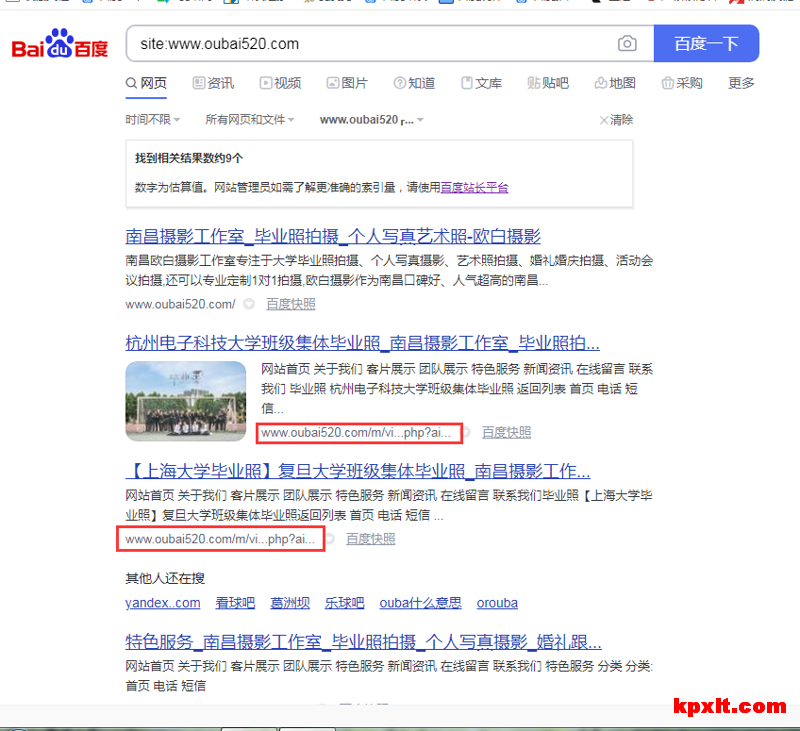Open the 地图 map tab
This screenshot has height=731, width=800.
[x=614, y=83]
